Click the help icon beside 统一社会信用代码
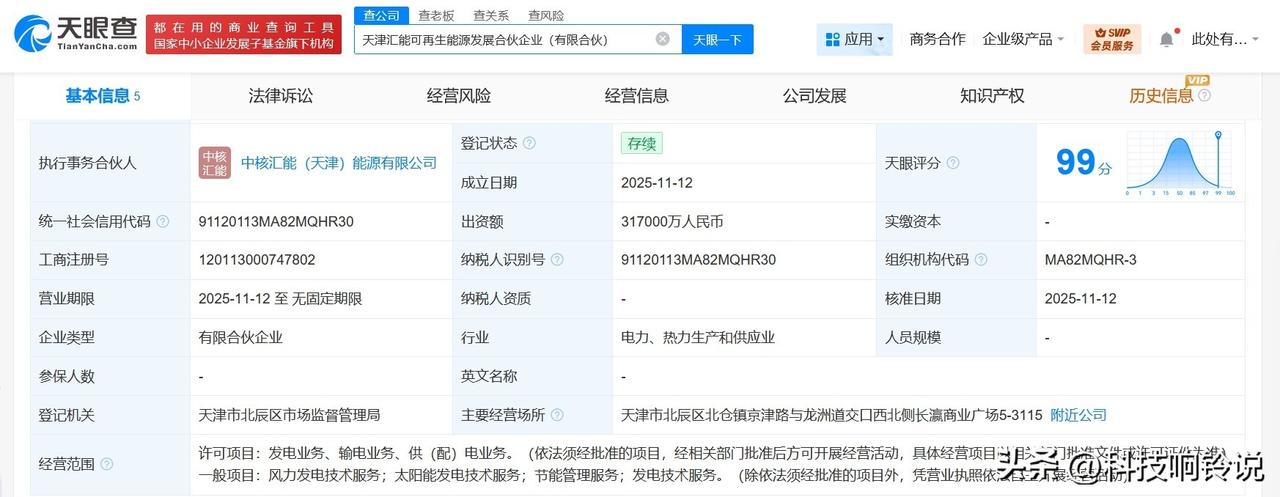The width and height of the screenshot is (1280, 497). (163, 221)
